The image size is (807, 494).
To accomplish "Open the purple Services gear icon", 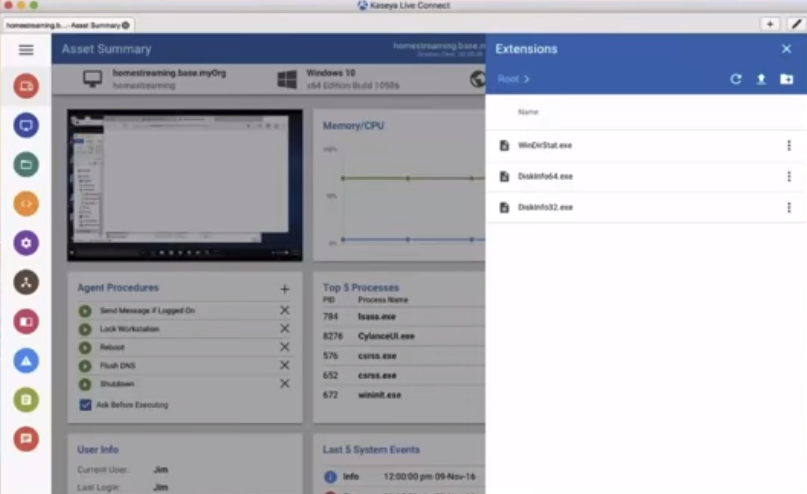I will (26, 243).
